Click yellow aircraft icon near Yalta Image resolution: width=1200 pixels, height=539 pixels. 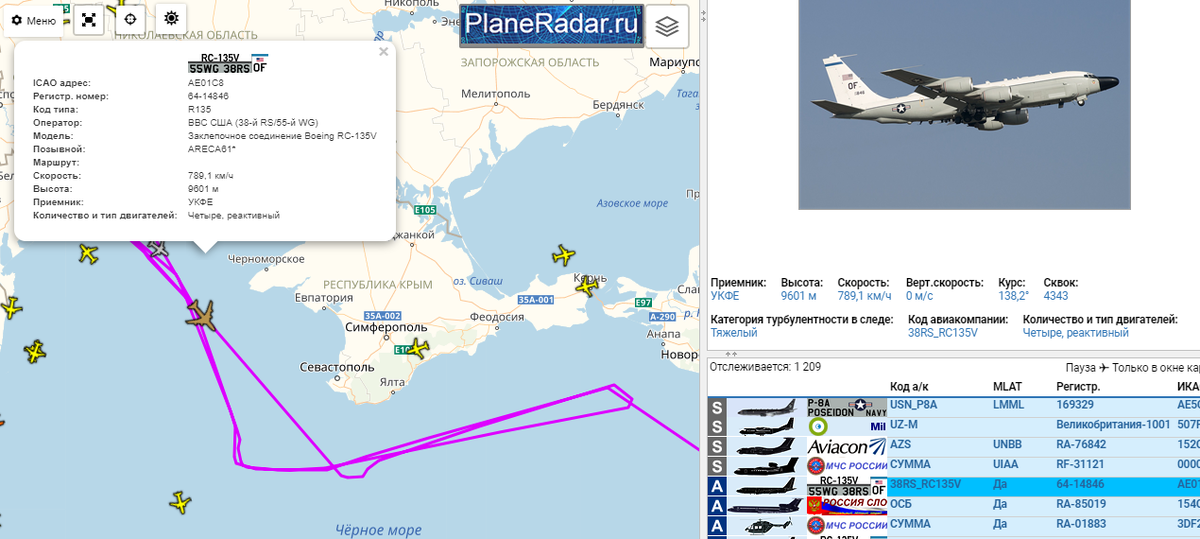418,349
